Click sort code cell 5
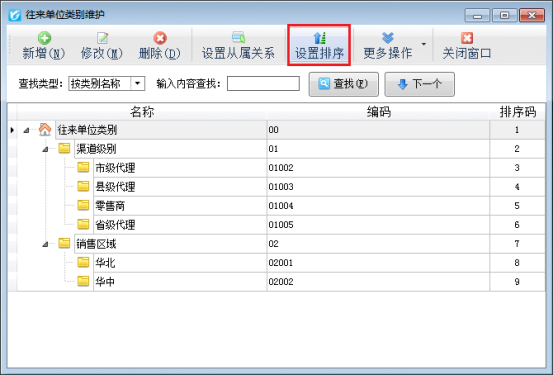553x375 pixels. point(517,206)
